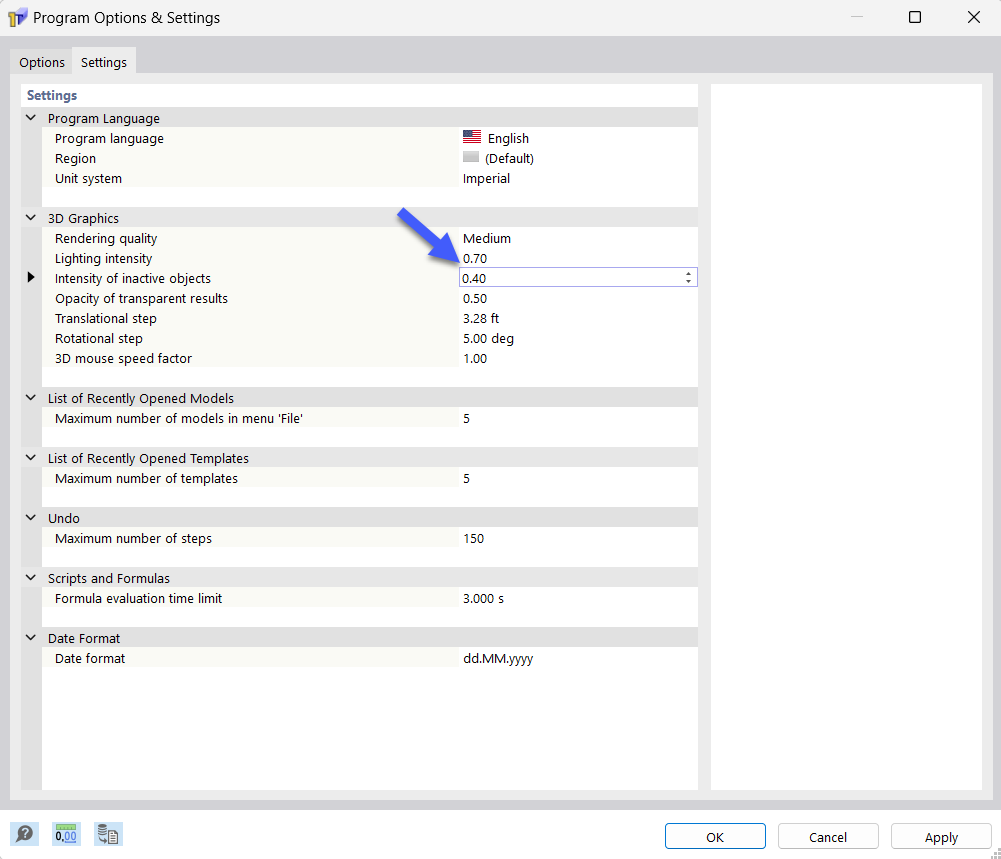This screenshot has height=859, width=1001.
Task: Apply the current settings
Action: pyautogui.click(x=939, y=836)
